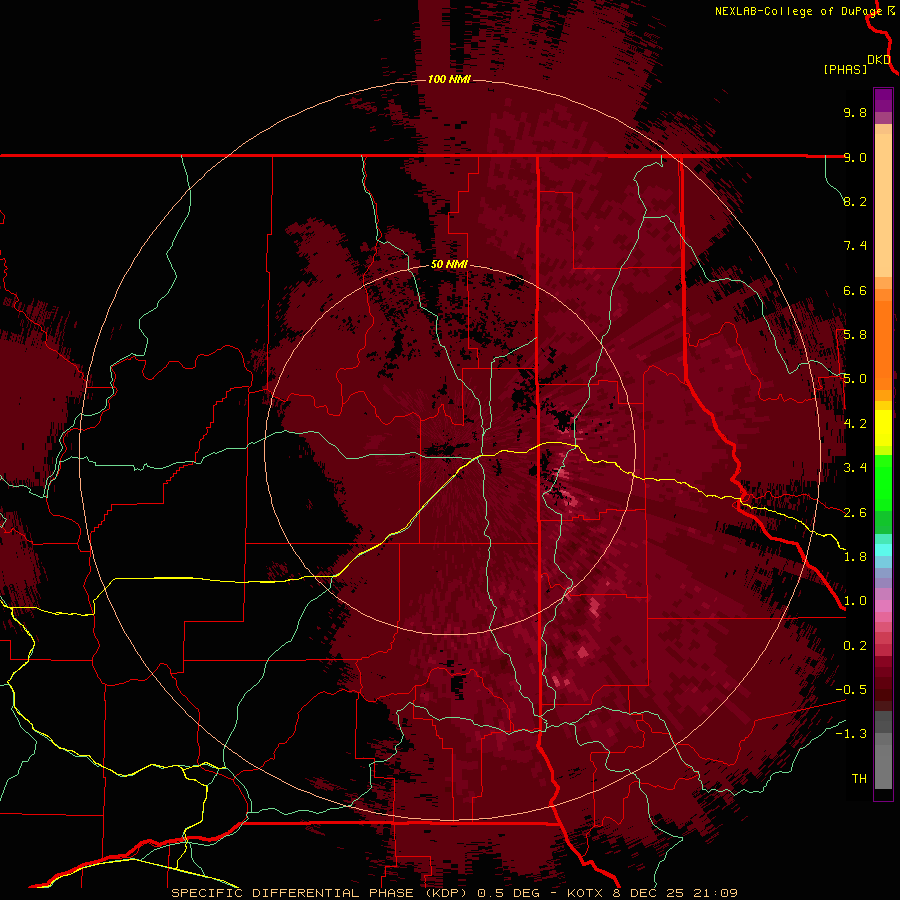Pick the yellow color bar segment
The width and height of the screenshot is (900, 900).
point(883,428)
